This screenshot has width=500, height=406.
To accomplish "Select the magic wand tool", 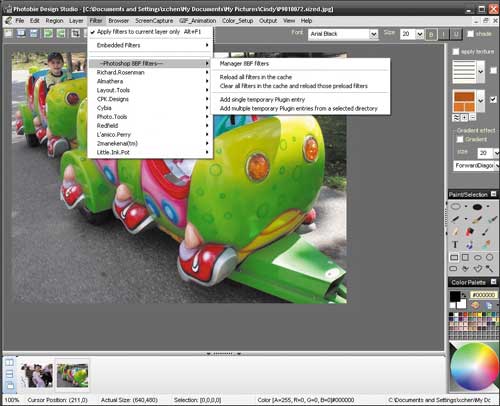I will click(489, 268).
